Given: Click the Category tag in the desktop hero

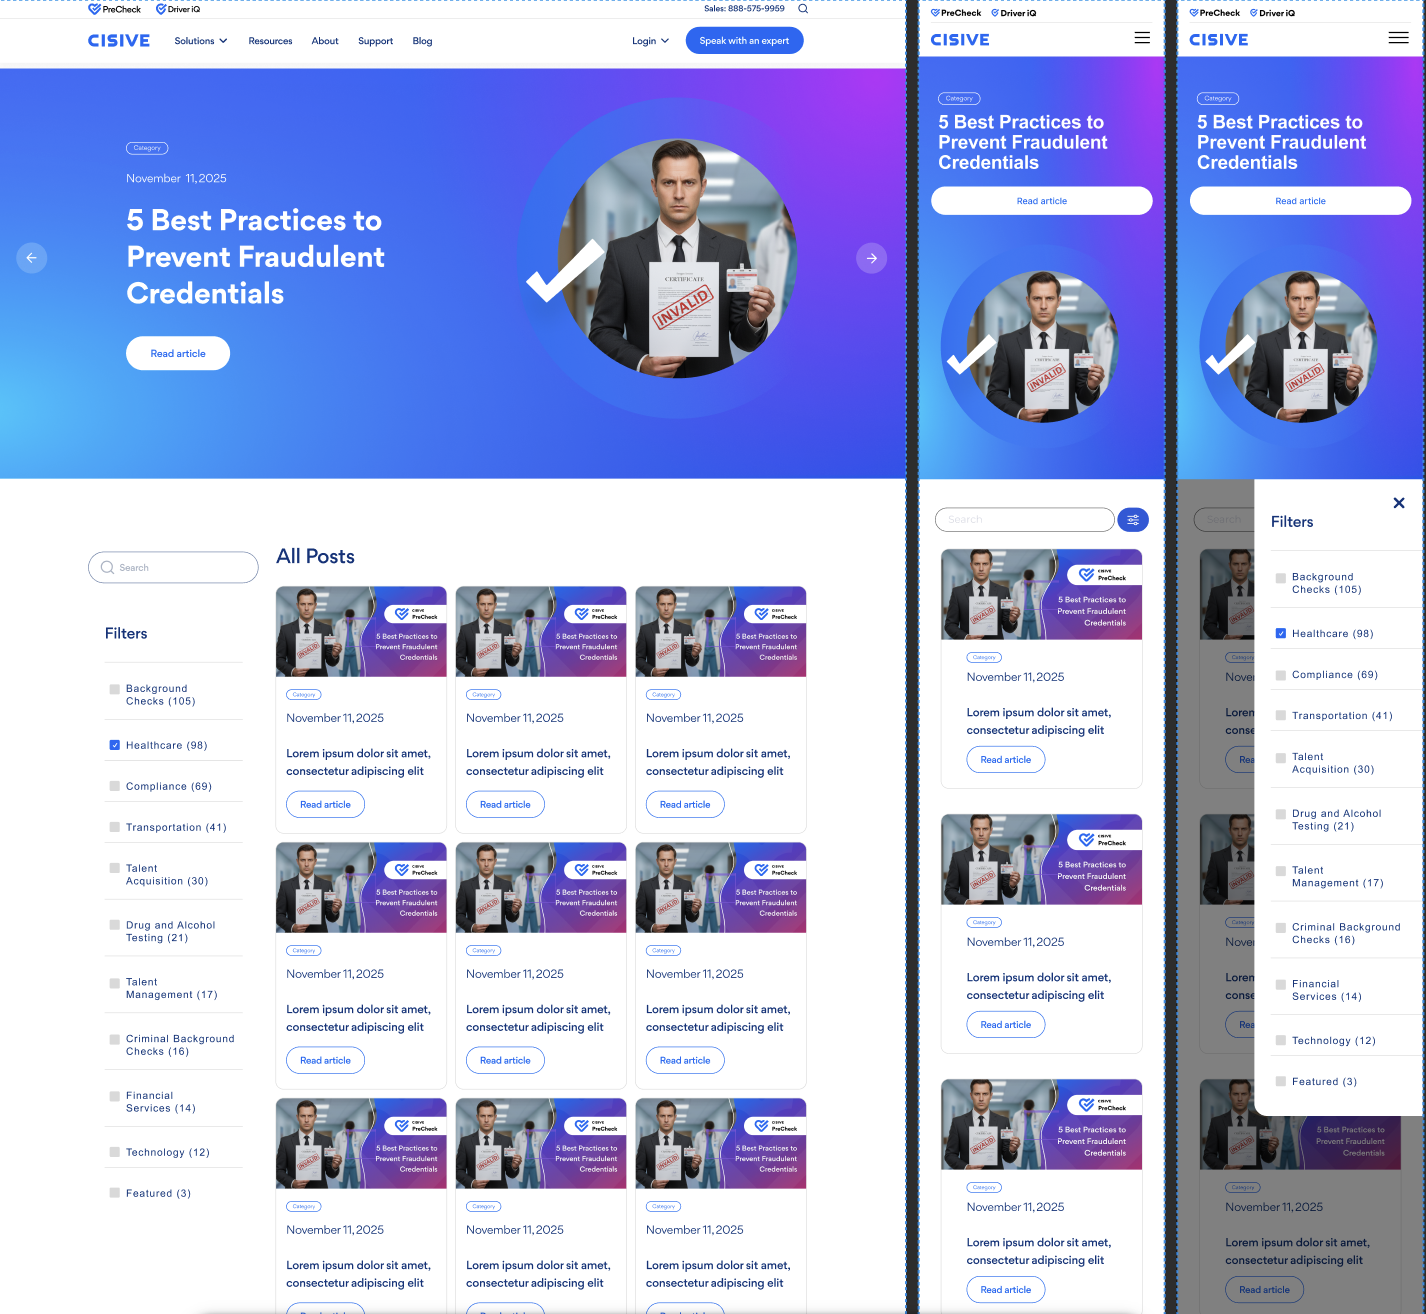Looking at the screenshot, I should coord(147,148).
